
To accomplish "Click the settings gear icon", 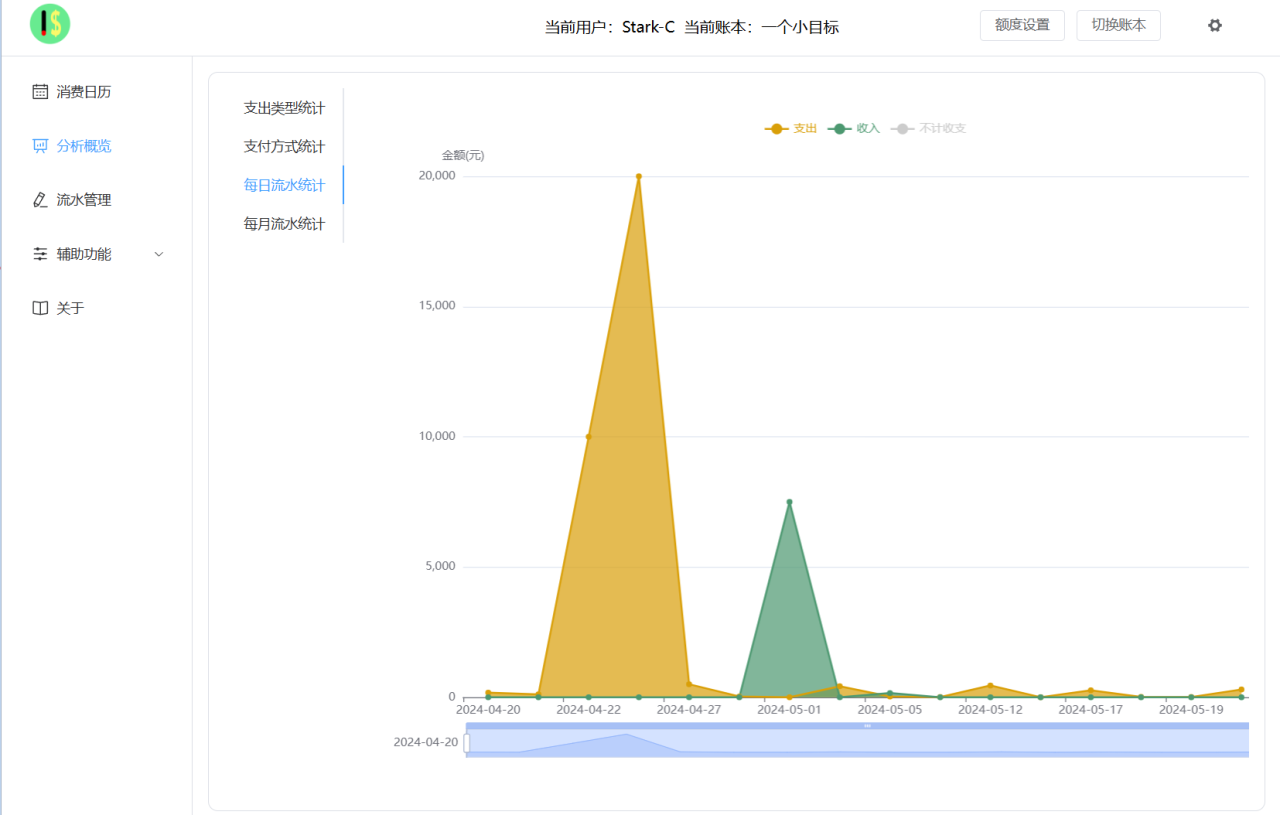I will click(1214, 24).
